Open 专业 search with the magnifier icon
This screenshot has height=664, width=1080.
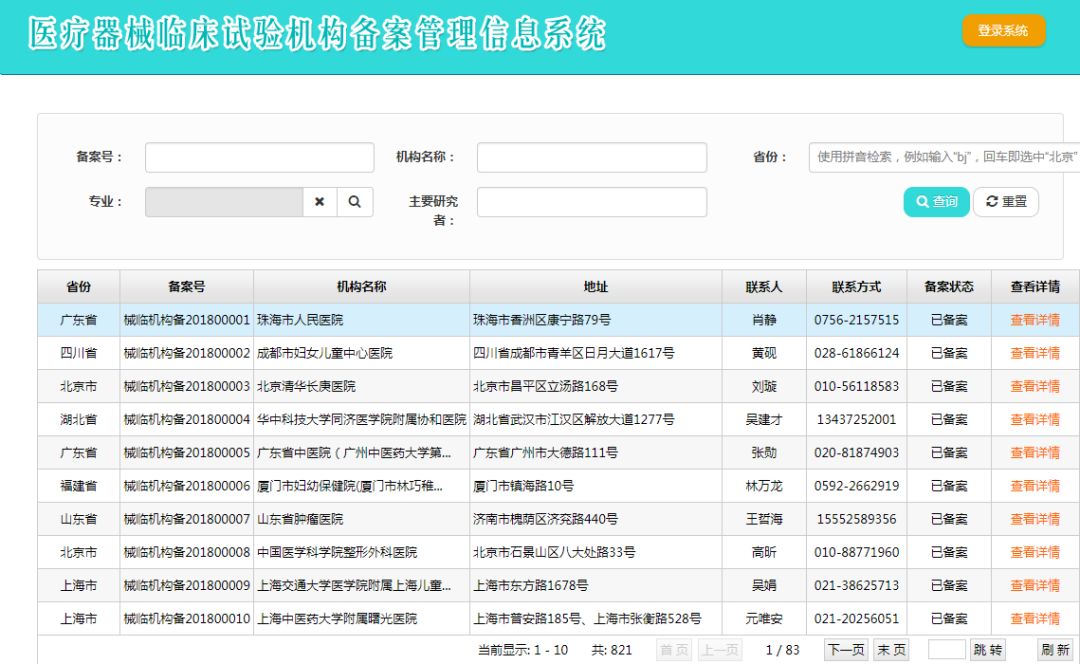tap(355, 202)
